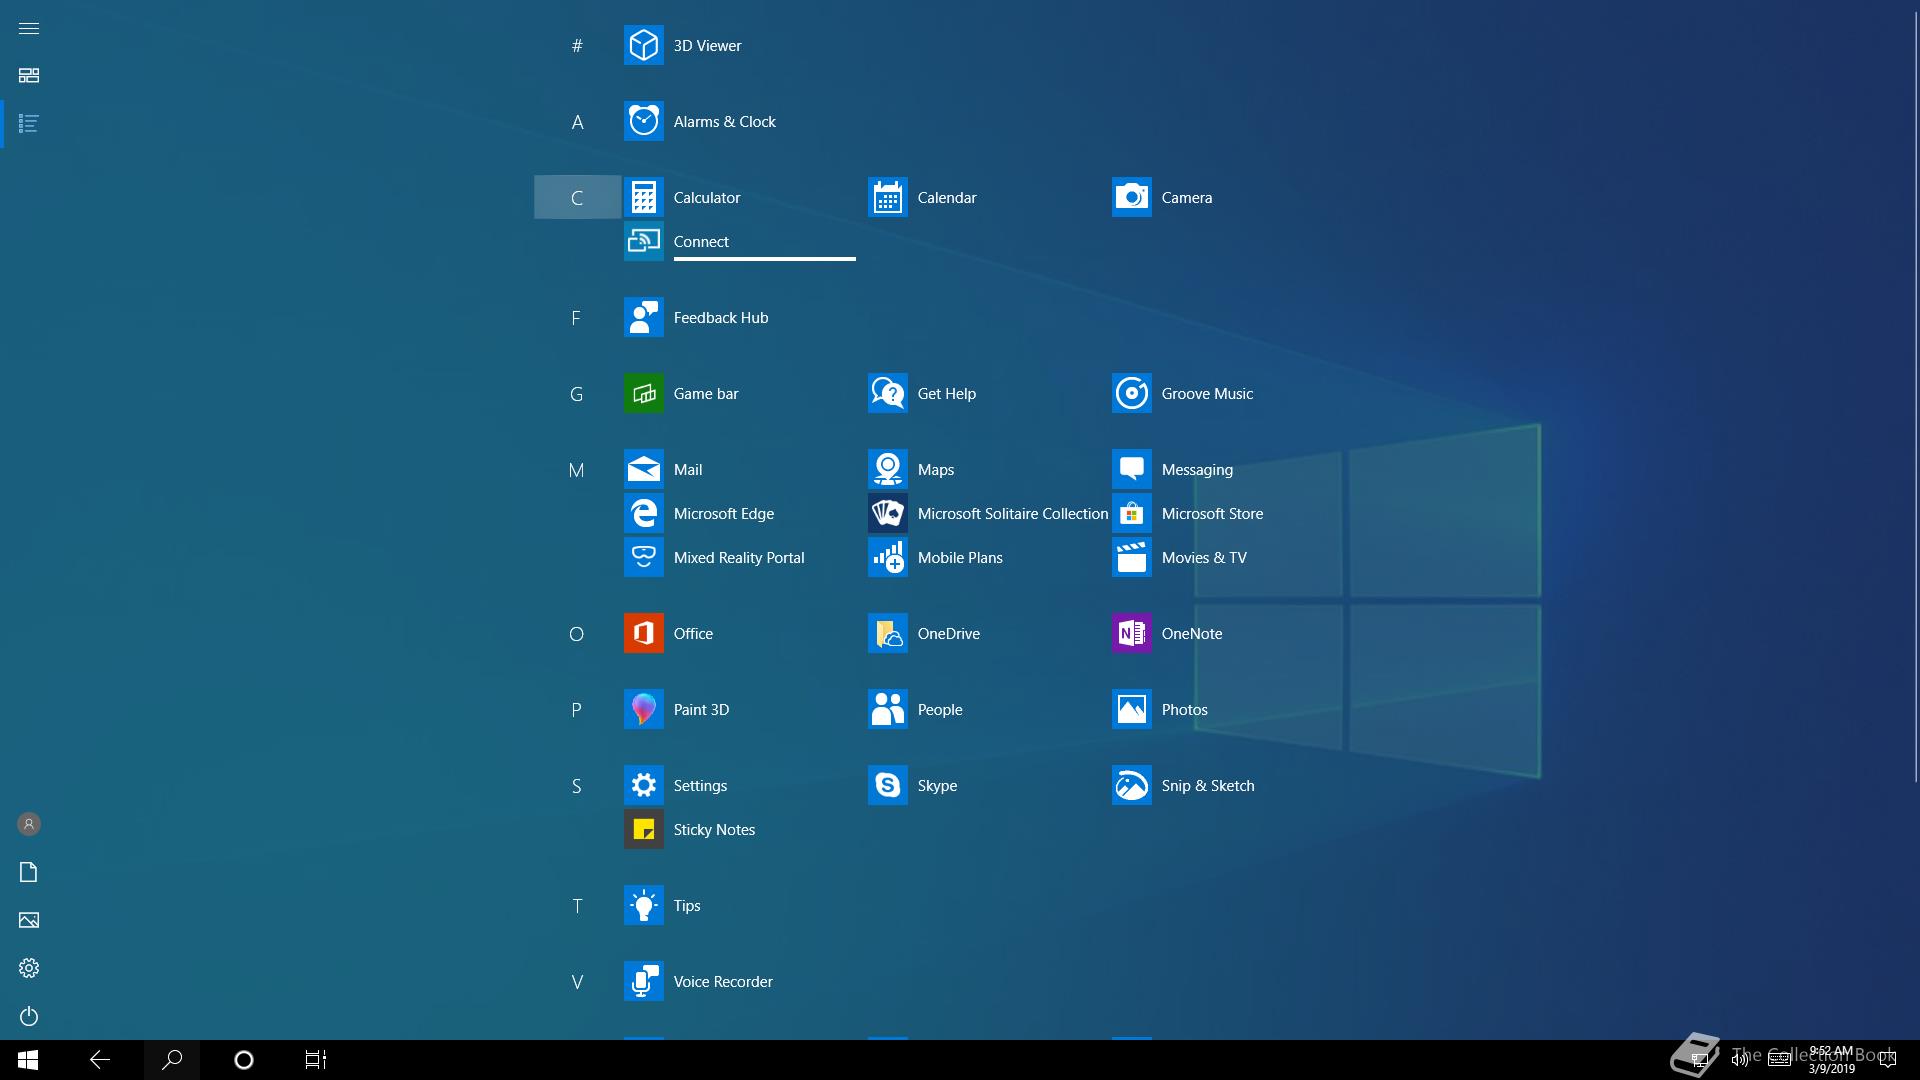Click the Windows Start button
This screenshot has width=1920, height=1080.
[x=28, y=1060]
